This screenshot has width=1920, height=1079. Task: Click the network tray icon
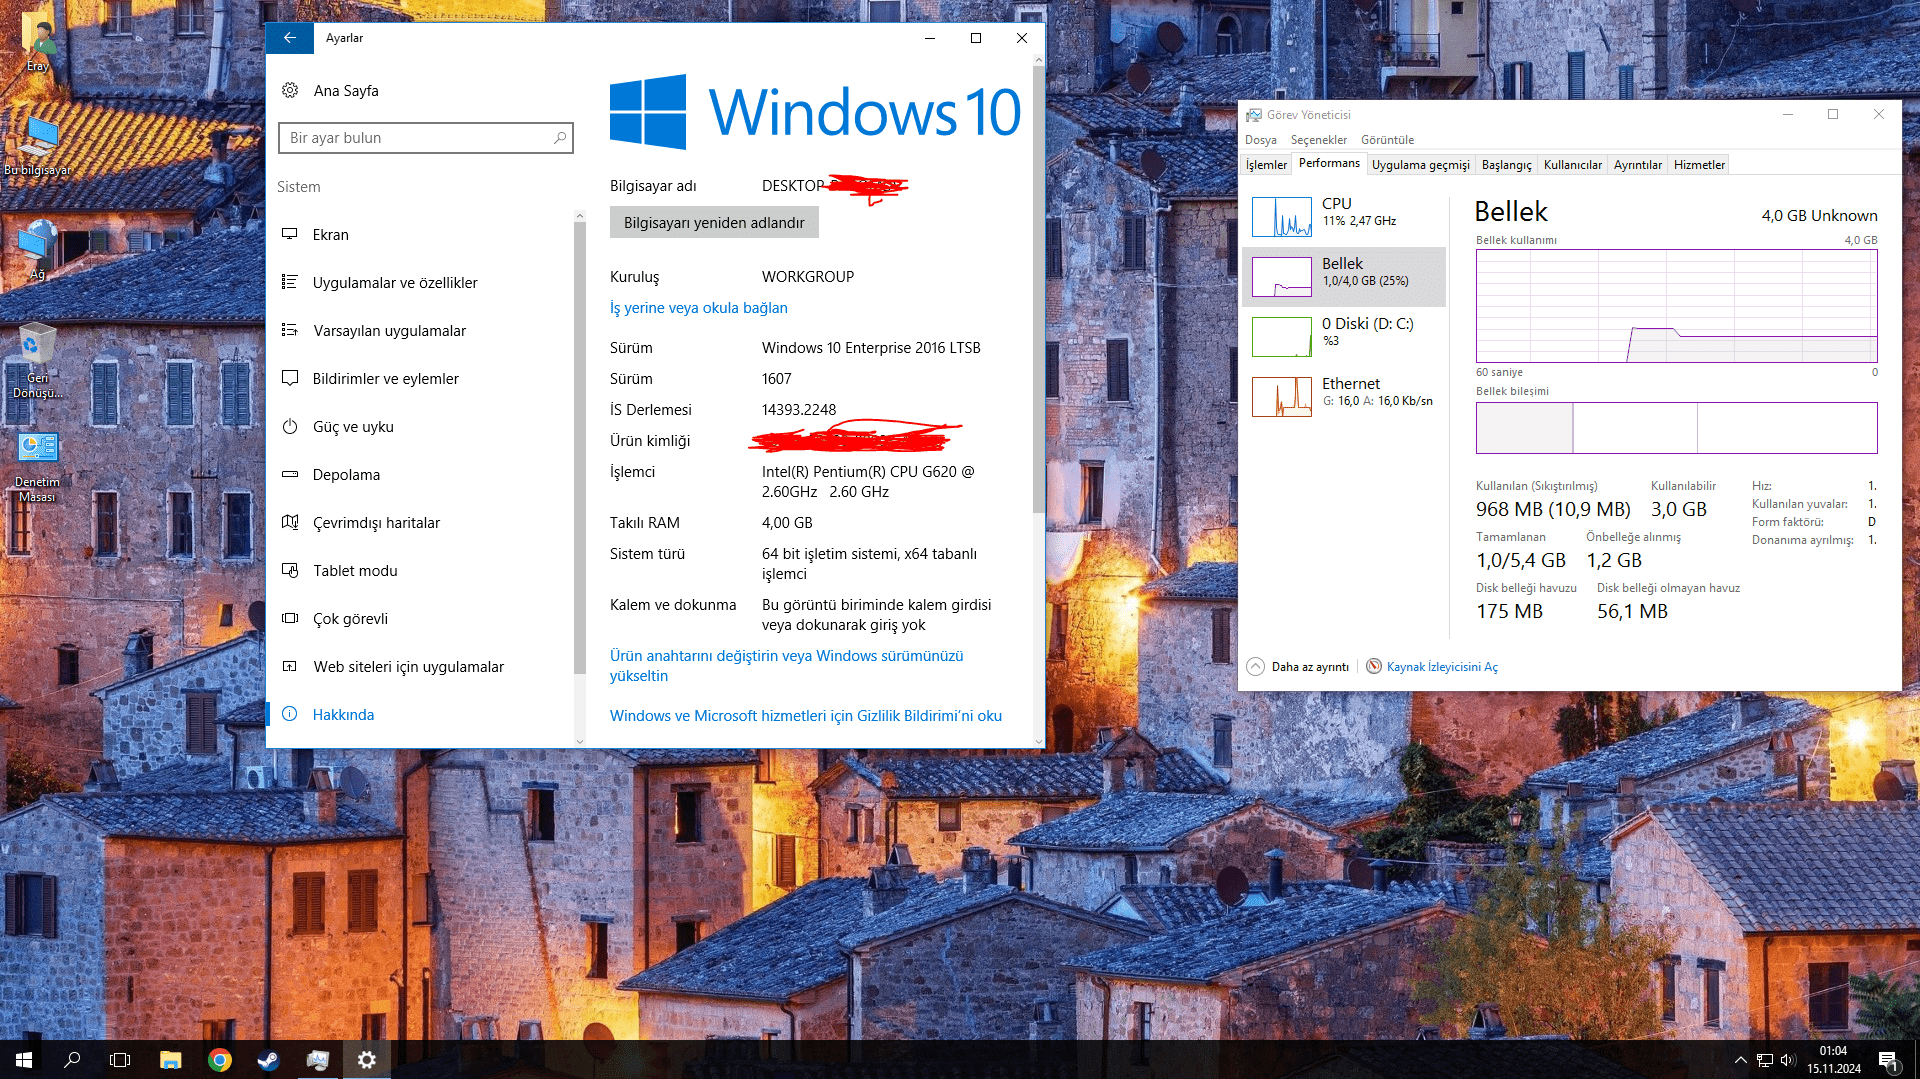pyautogui.click(x=1765, y=1060)
